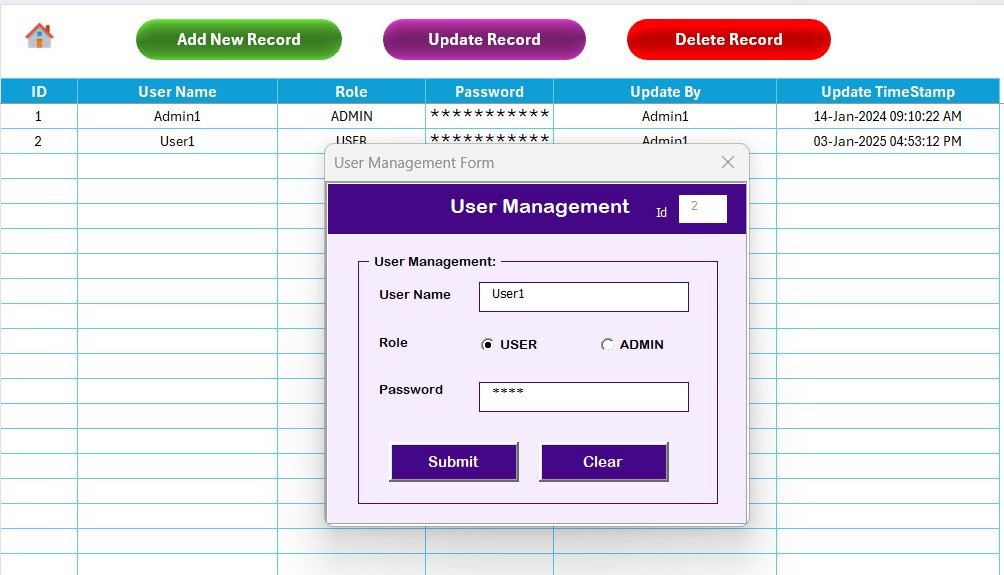Select the User1 user name cell in table
The image size is (1004, 575).
point(177,142)
